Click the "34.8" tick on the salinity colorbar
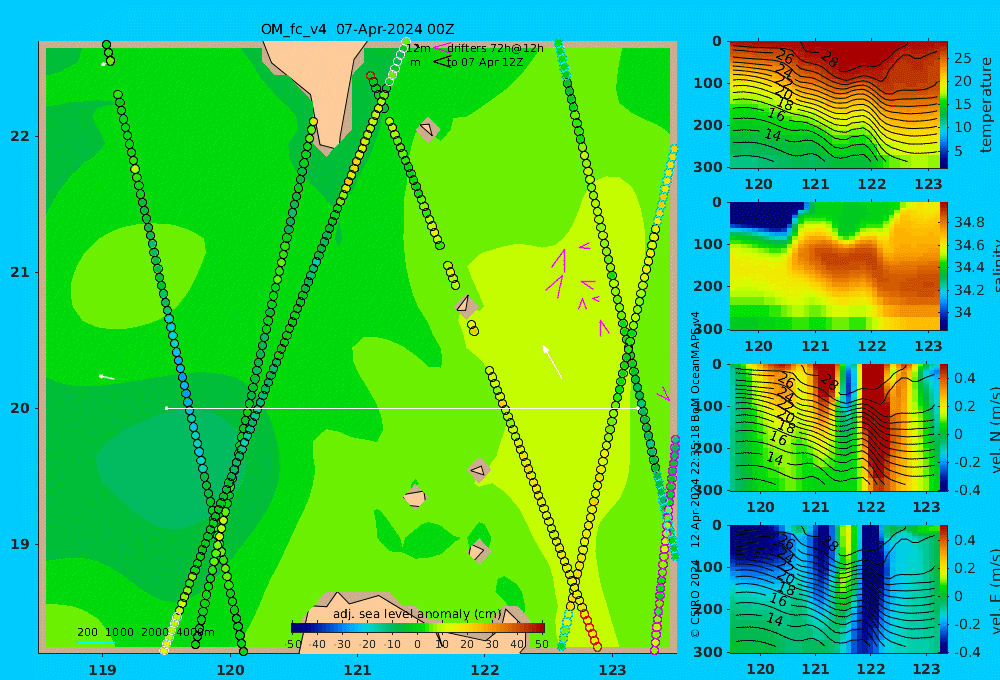The image size is (1000, 680). point(969,223)
